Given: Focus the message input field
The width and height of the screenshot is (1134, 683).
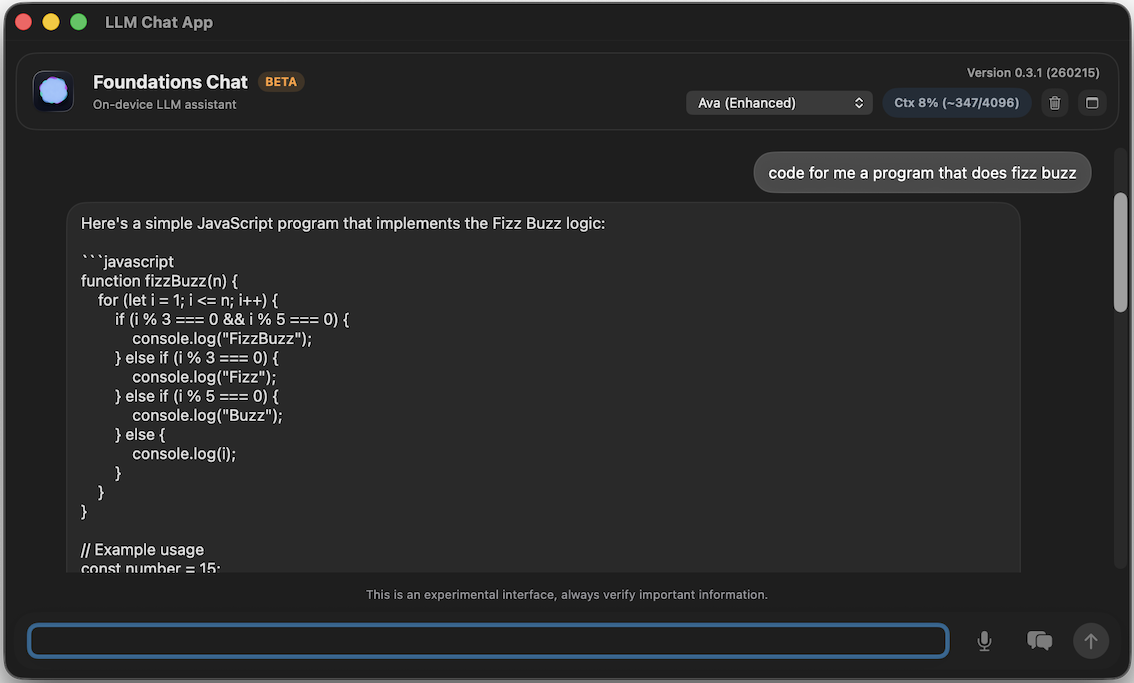Looking at the screenshot, I should pos(487,641).
